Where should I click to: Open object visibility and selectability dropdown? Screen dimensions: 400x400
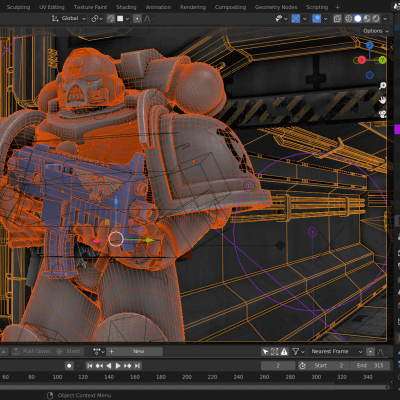click(x=281, y=19)
